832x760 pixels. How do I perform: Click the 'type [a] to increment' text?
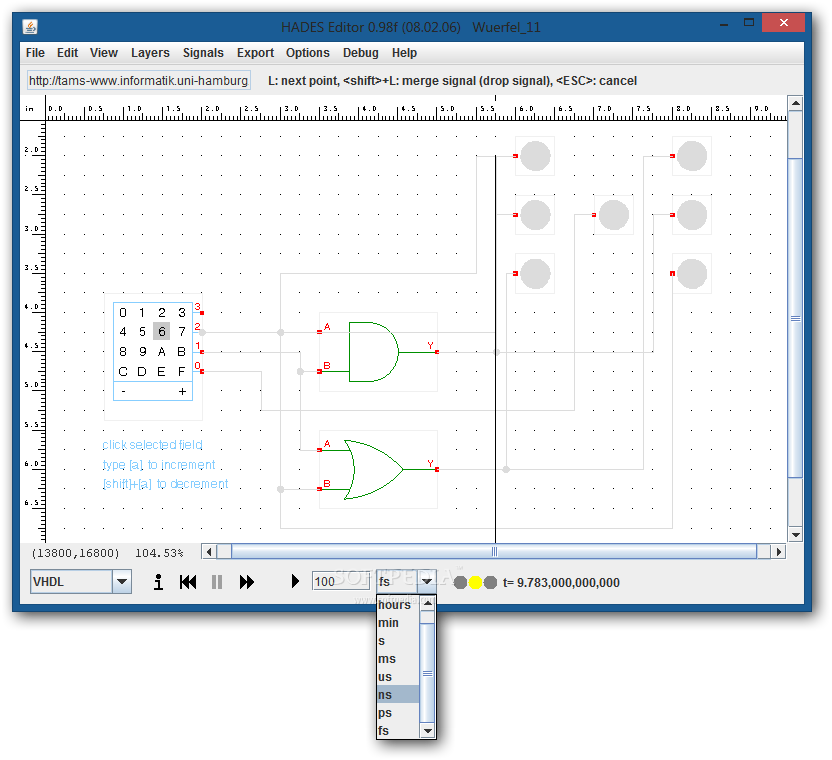159,465
